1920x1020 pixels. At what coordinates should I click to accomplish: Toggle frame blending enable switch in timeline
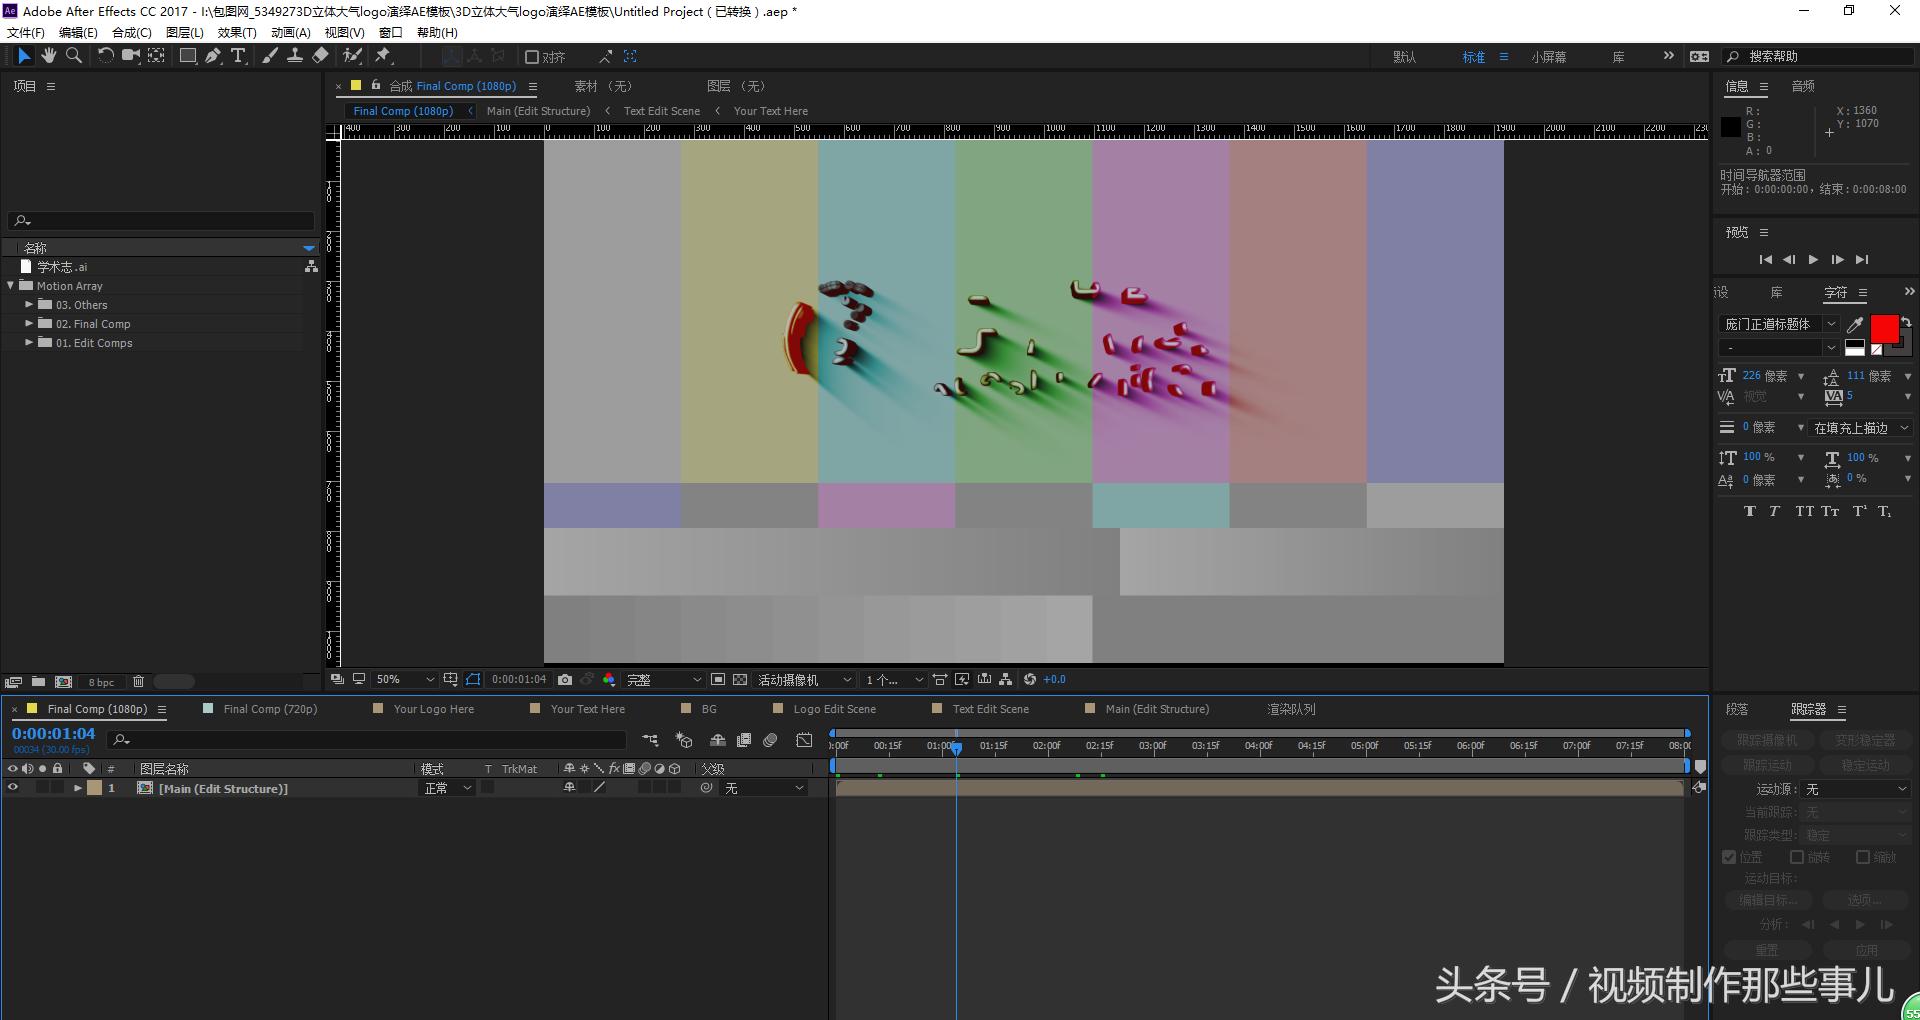pos(744,740)
